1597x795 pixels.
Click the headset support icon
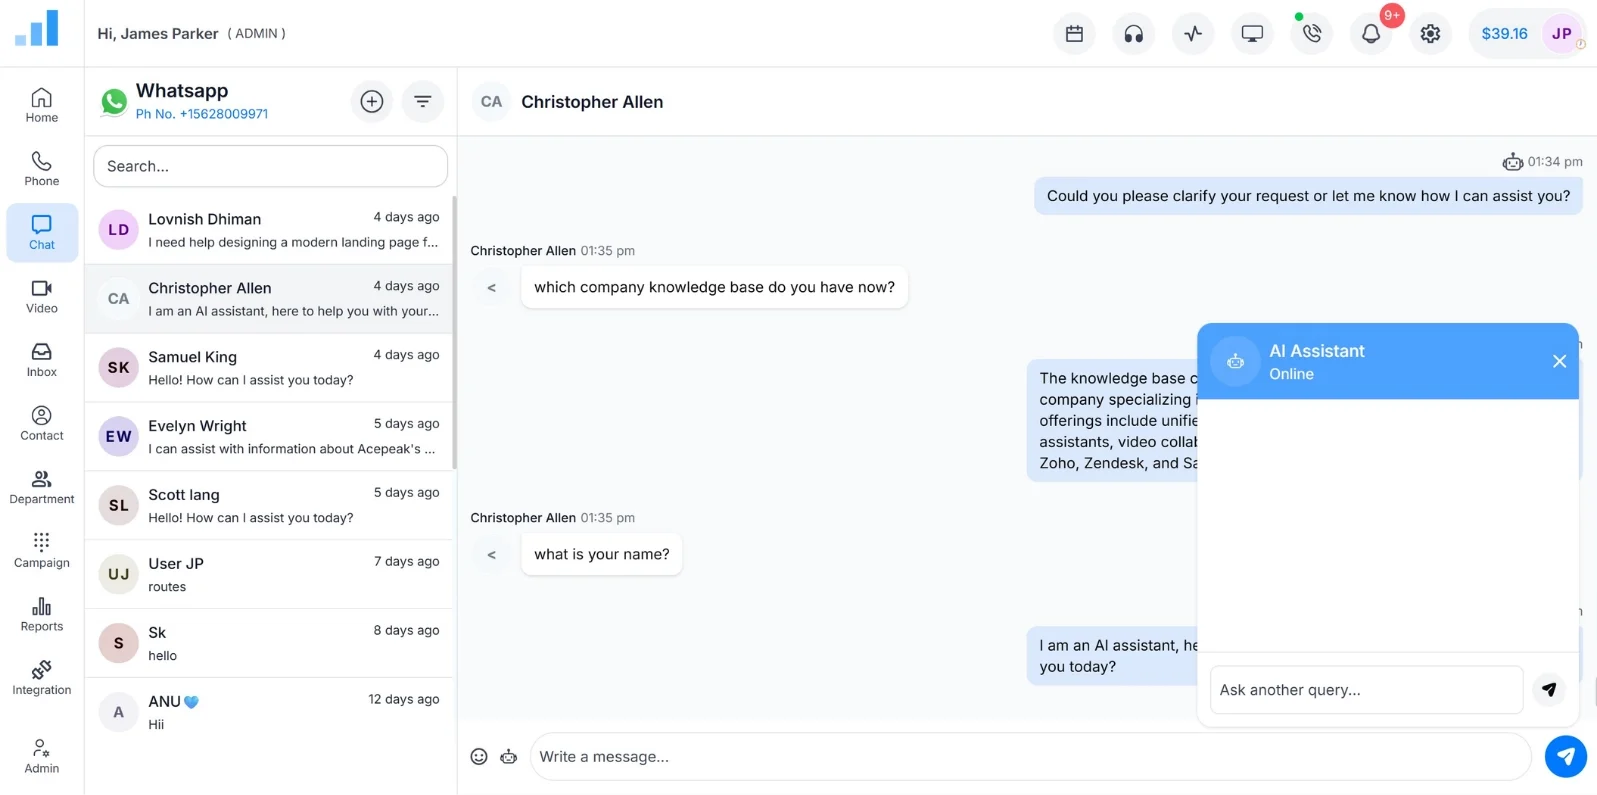[x=1133, y=34]
